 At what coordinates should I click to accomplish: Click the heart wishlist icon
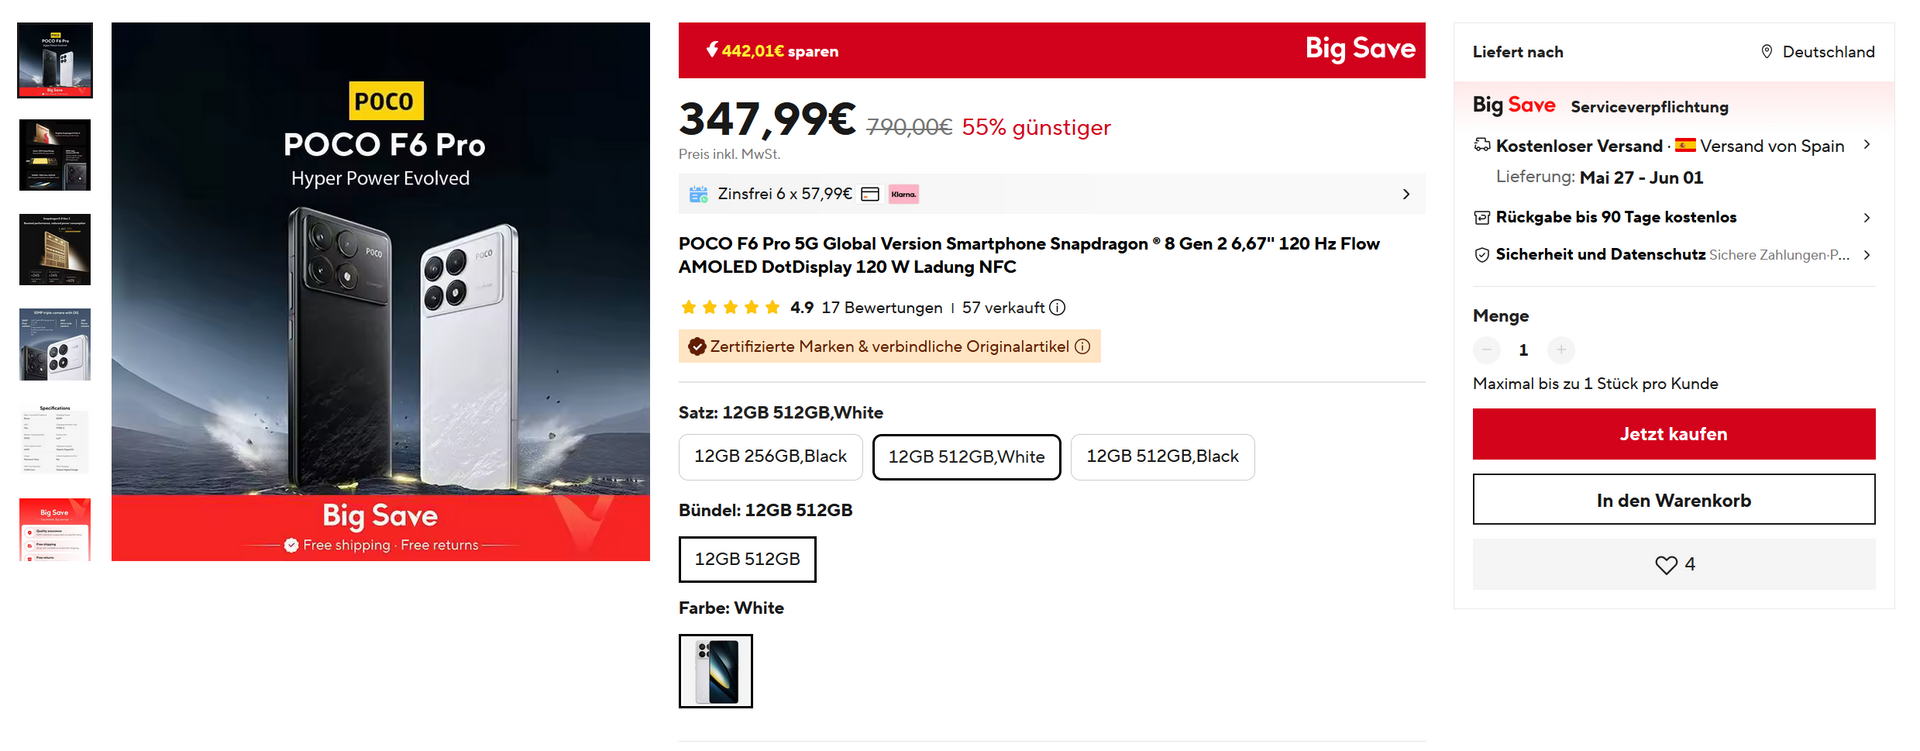click(1665, 565)
